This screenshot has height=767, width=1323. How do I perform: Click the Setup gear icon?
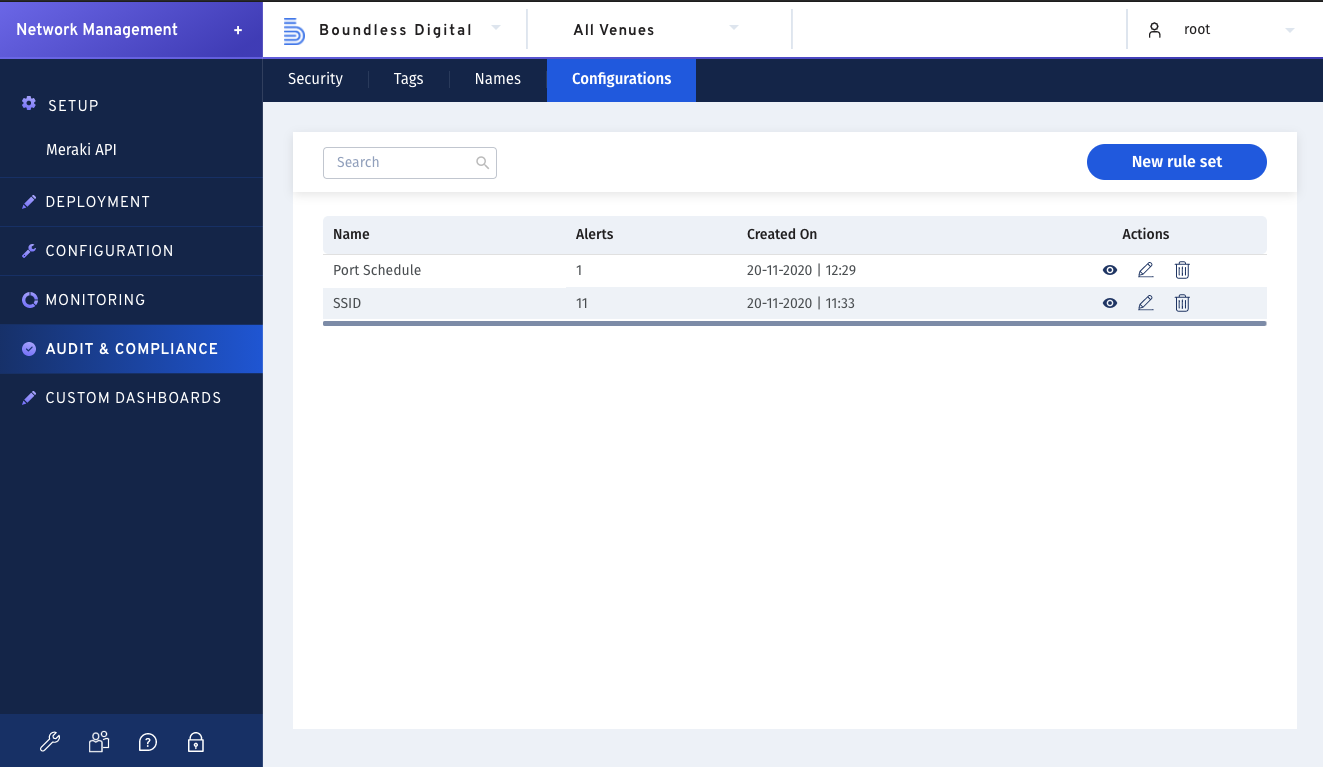29,104
